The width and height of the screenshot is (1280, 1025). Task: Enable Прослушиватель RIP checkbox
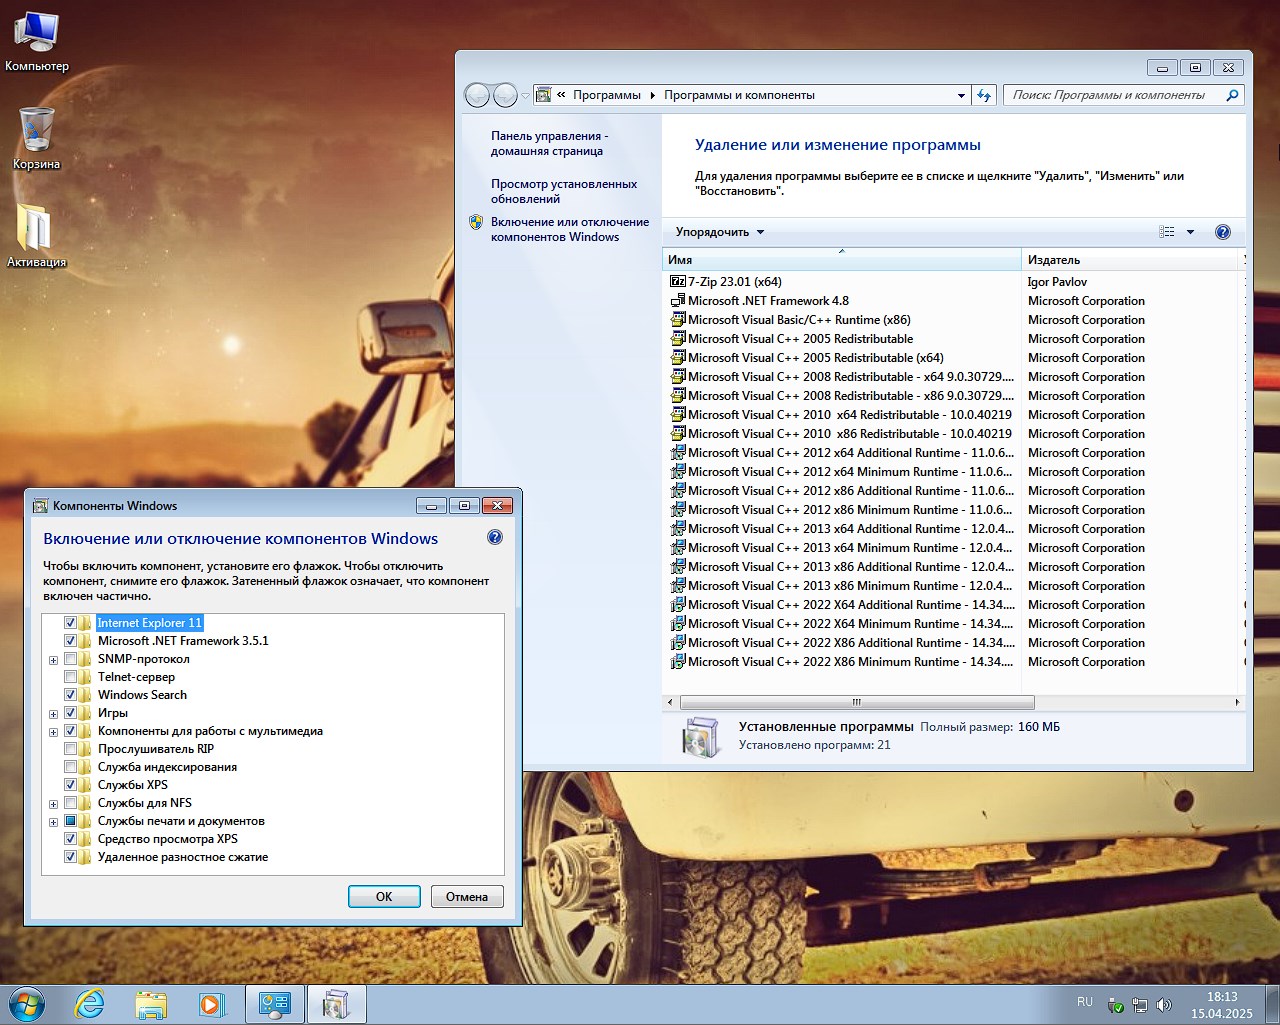tap(70, 749)
